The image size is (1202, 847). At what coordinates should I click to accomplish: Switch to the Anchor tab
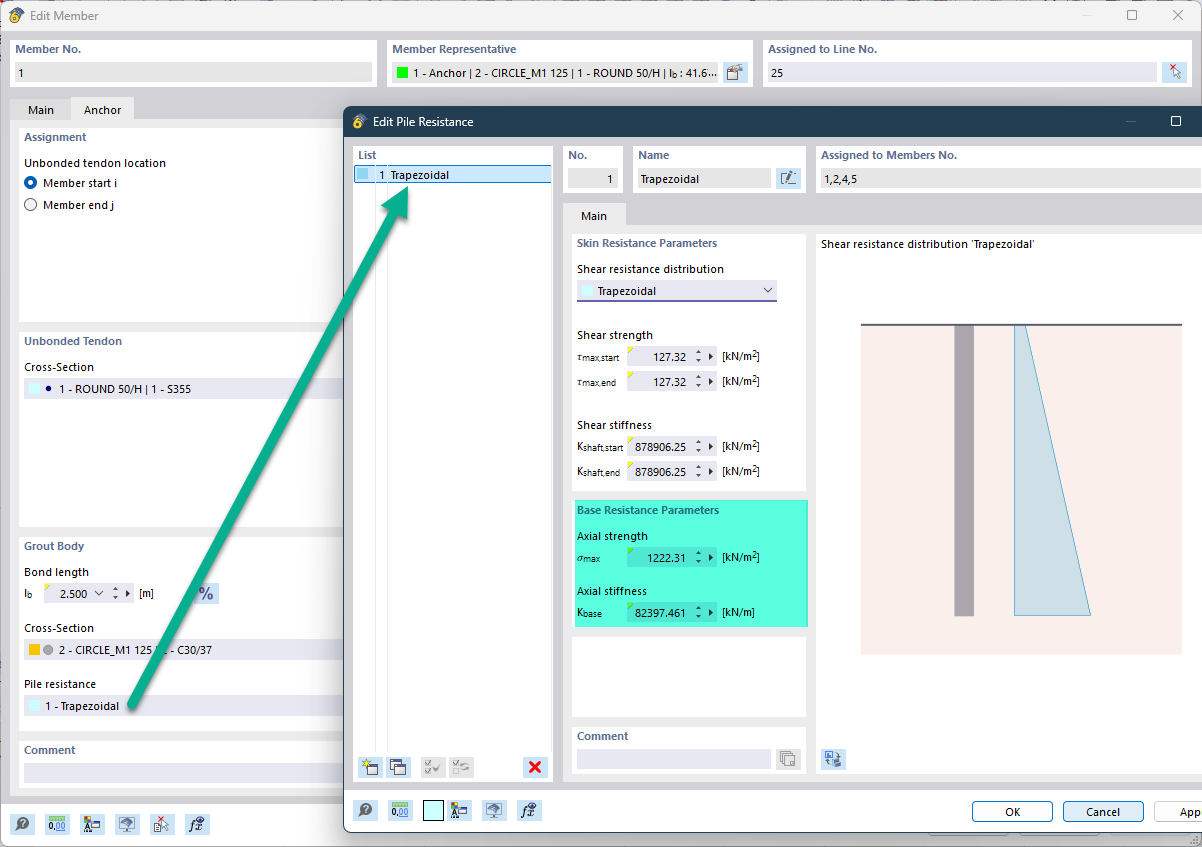102,110
